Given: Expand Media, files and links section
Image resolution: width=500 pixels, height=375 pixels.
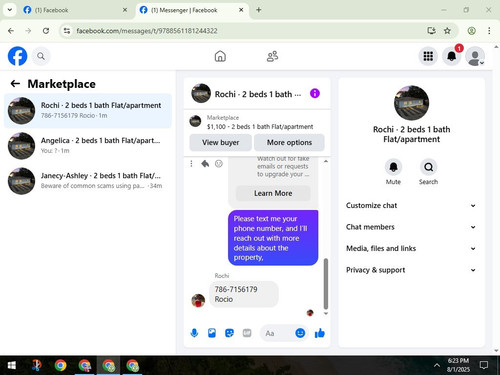Looking at the screenshot, I should tap(411, 249).
